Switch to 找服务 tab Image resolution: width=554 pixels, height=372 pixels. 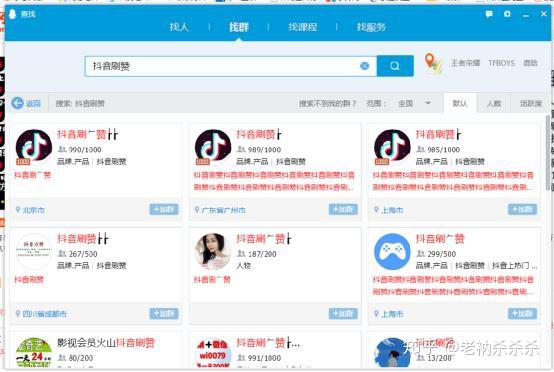(x=371, y=27)
